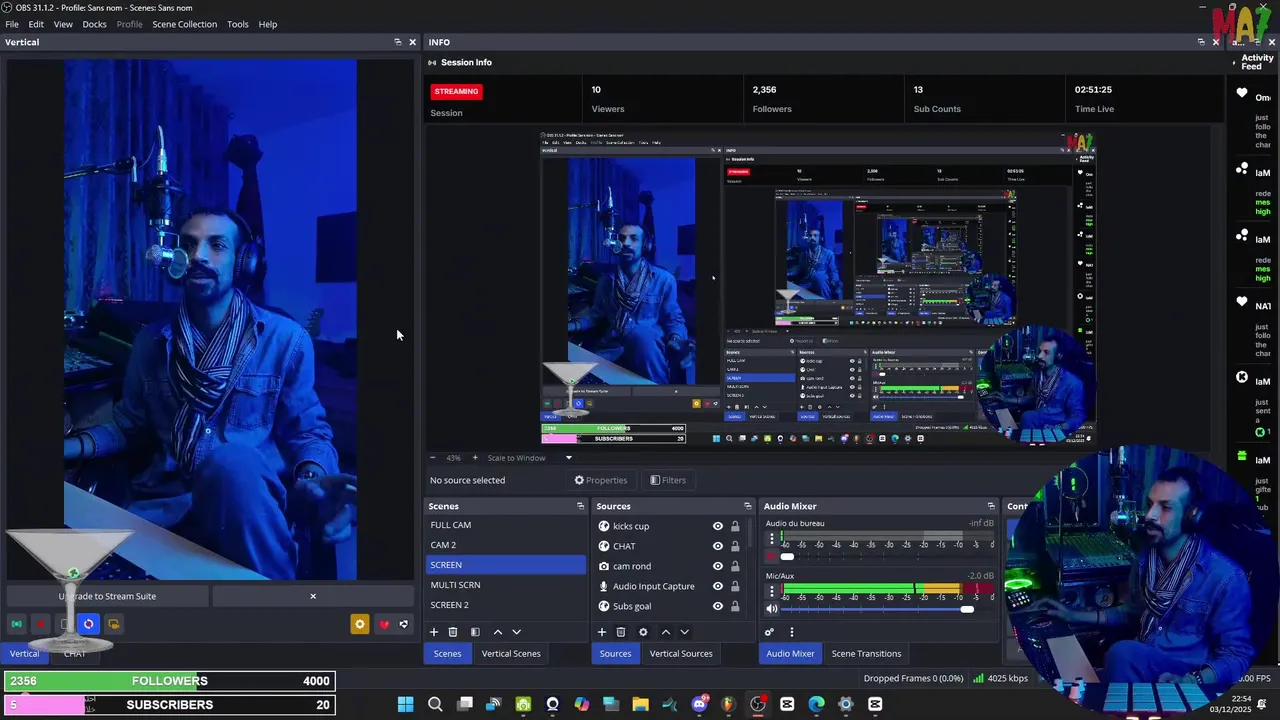The width and height of the screenshot is (1280, 720).
Task: Click the Filters button
Action: click(x=668, y=480)
